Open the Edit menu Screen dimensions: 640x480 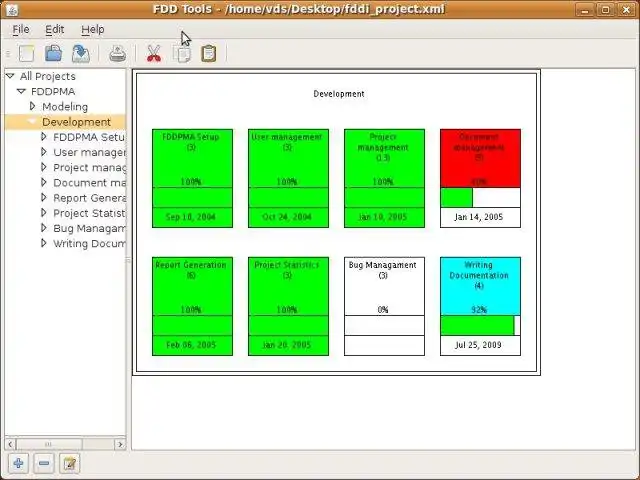click(55, 29)
